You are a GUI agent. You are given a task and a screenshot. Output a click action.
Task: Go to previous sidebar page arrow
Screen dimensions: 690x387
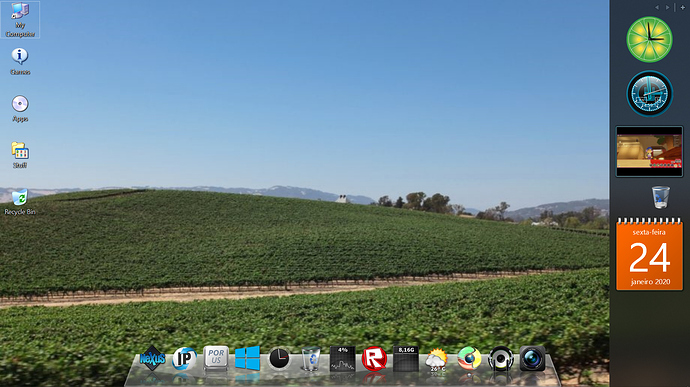657,7
